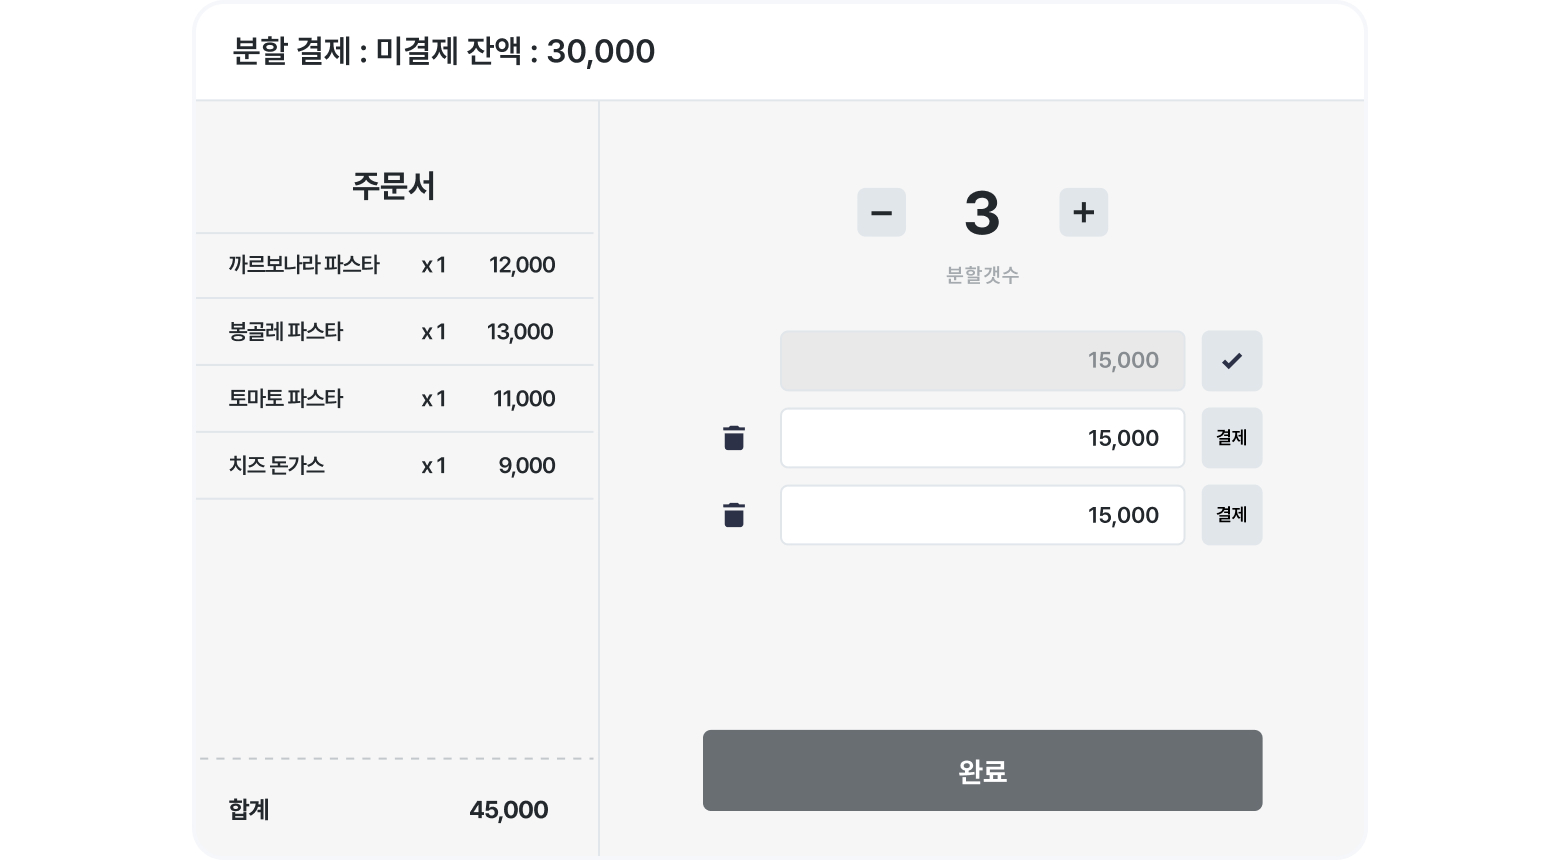Focus the second 15,000 amount input field
Viewport: 1560px width, 860px height.
coord(982,438)
